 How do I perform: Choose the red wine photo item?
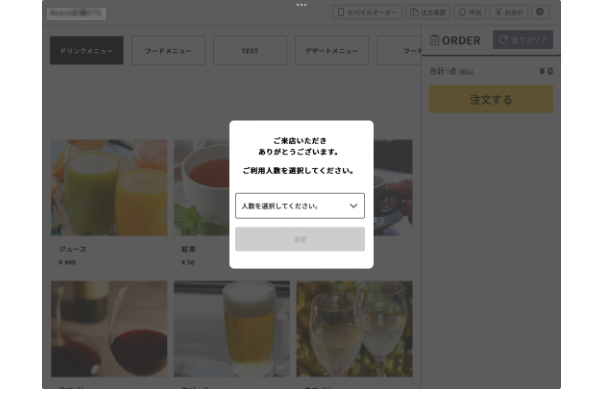coord(109,329)
